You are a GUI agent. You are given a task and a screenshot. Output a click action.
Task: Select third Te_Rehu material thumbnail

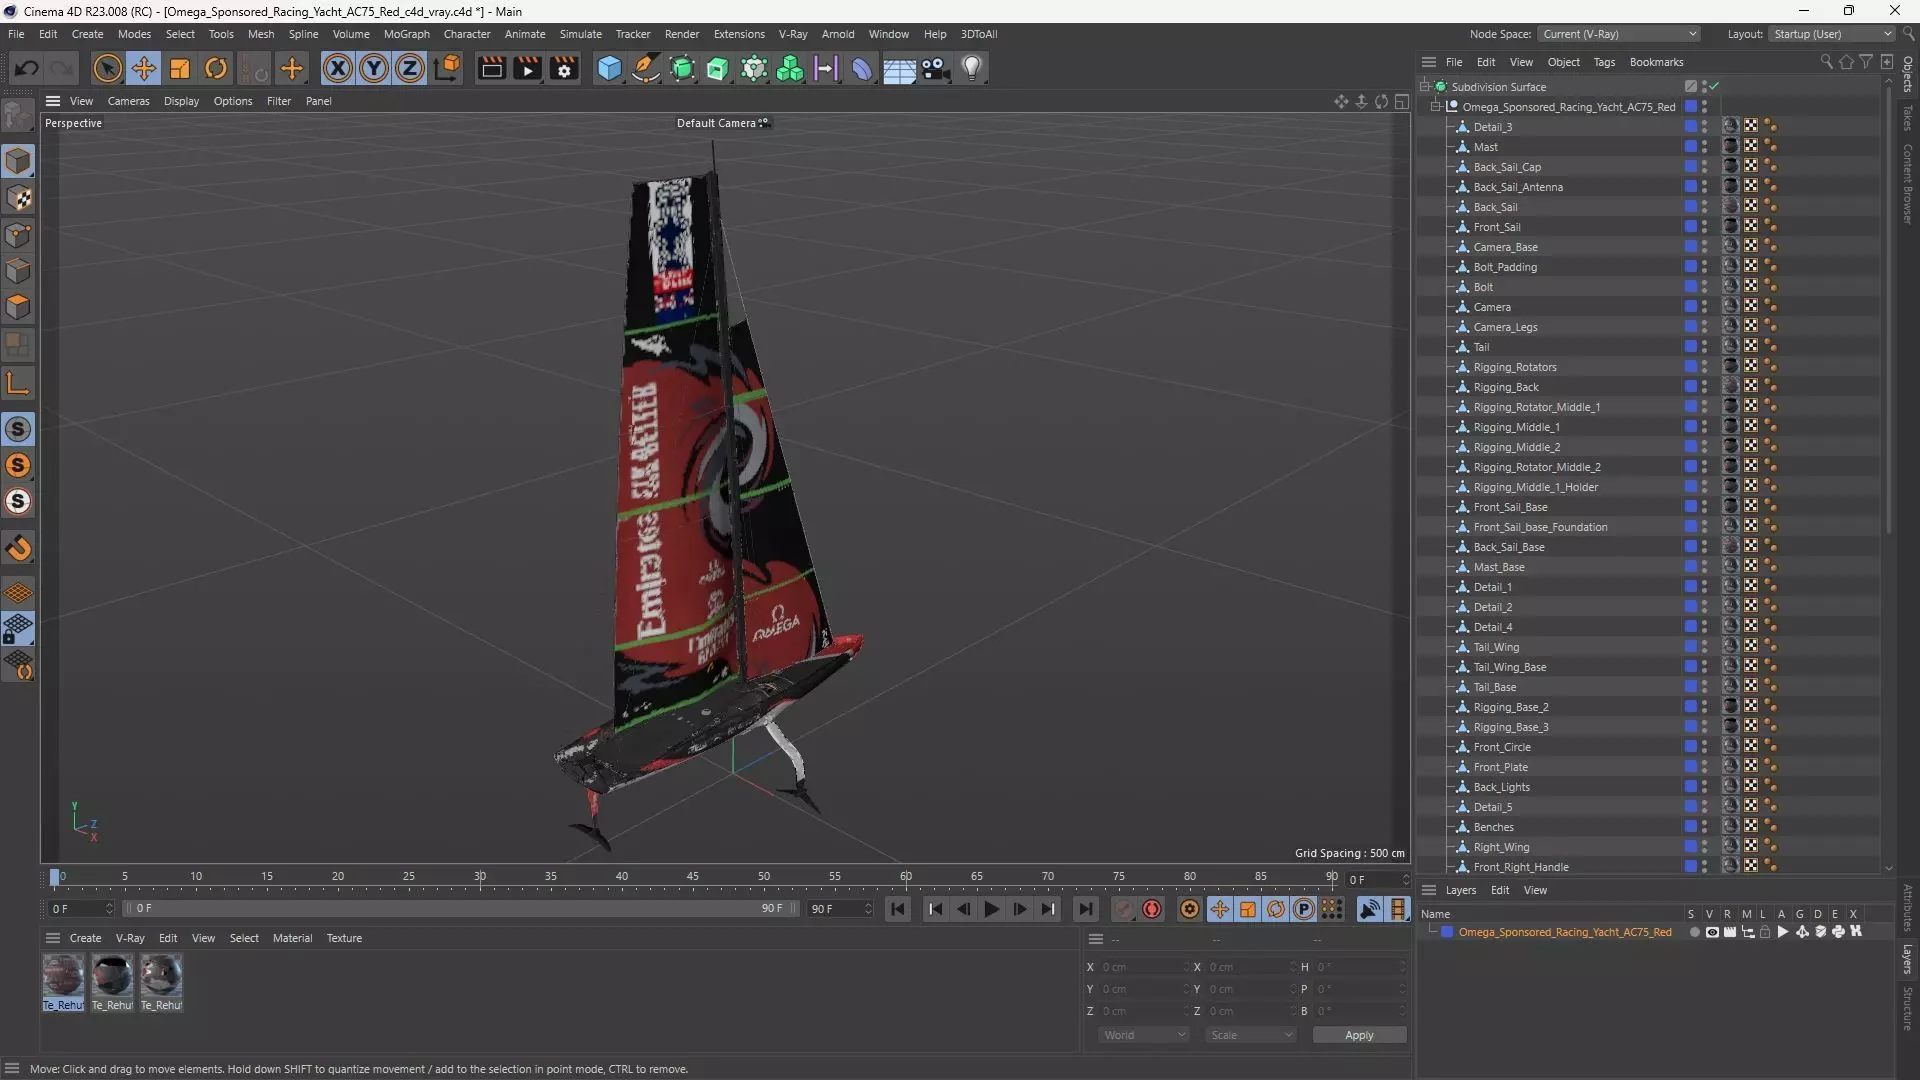pos(161,976)
